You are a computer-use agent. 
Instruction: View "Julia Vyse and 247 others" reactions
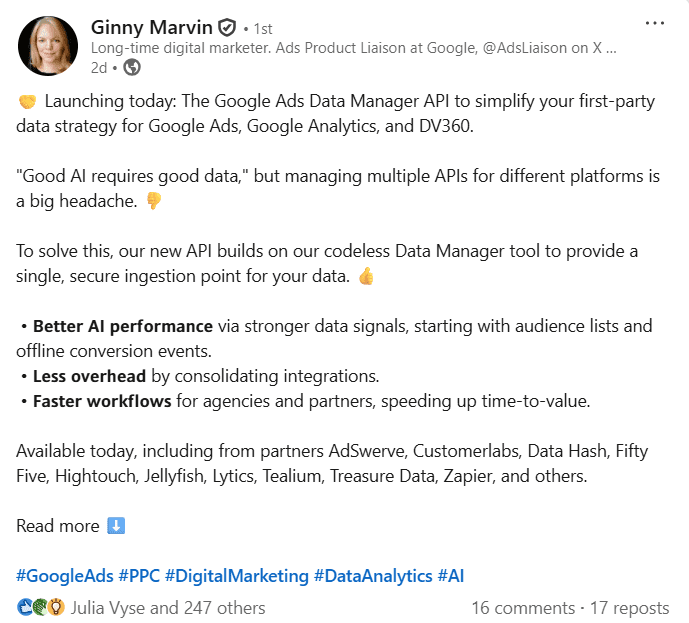[168, 607]
